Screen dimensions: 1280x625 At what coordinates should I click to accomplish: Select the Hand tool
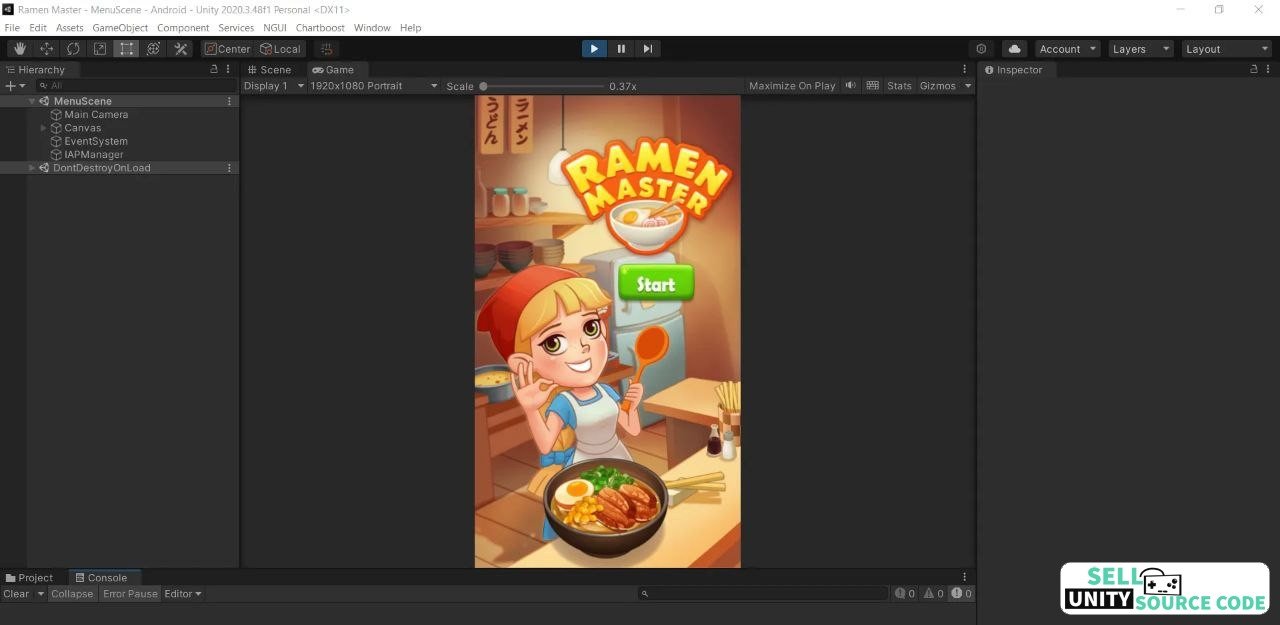pos(20,49)
